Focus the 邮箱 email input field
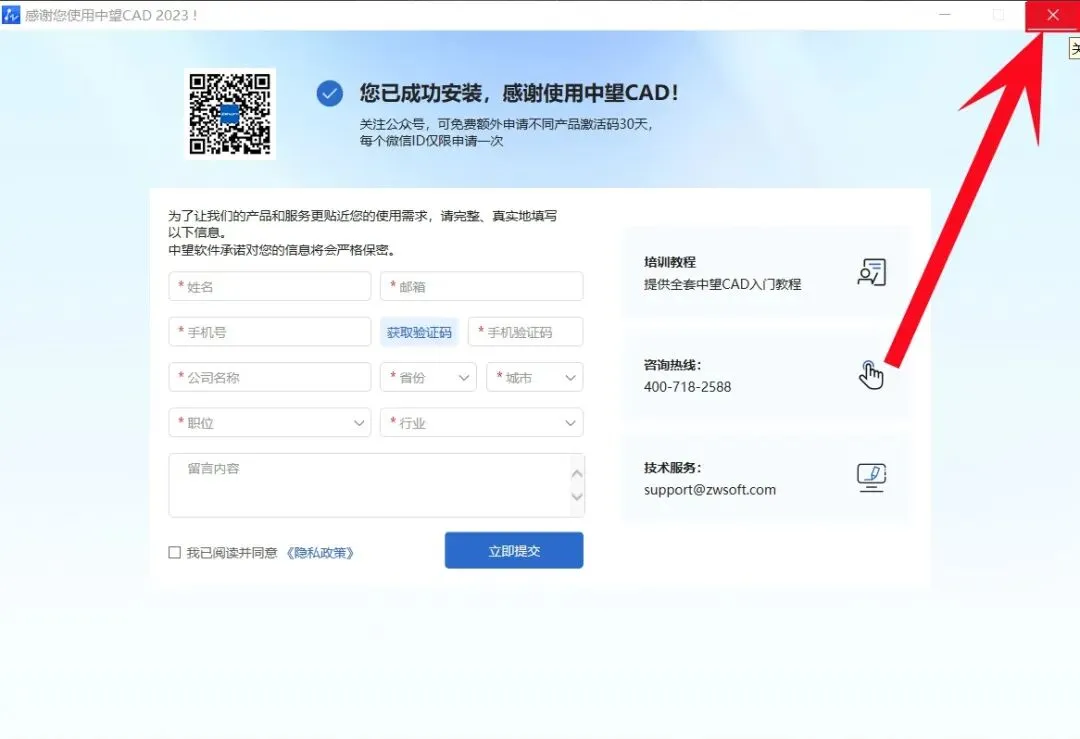 point(481,287)
